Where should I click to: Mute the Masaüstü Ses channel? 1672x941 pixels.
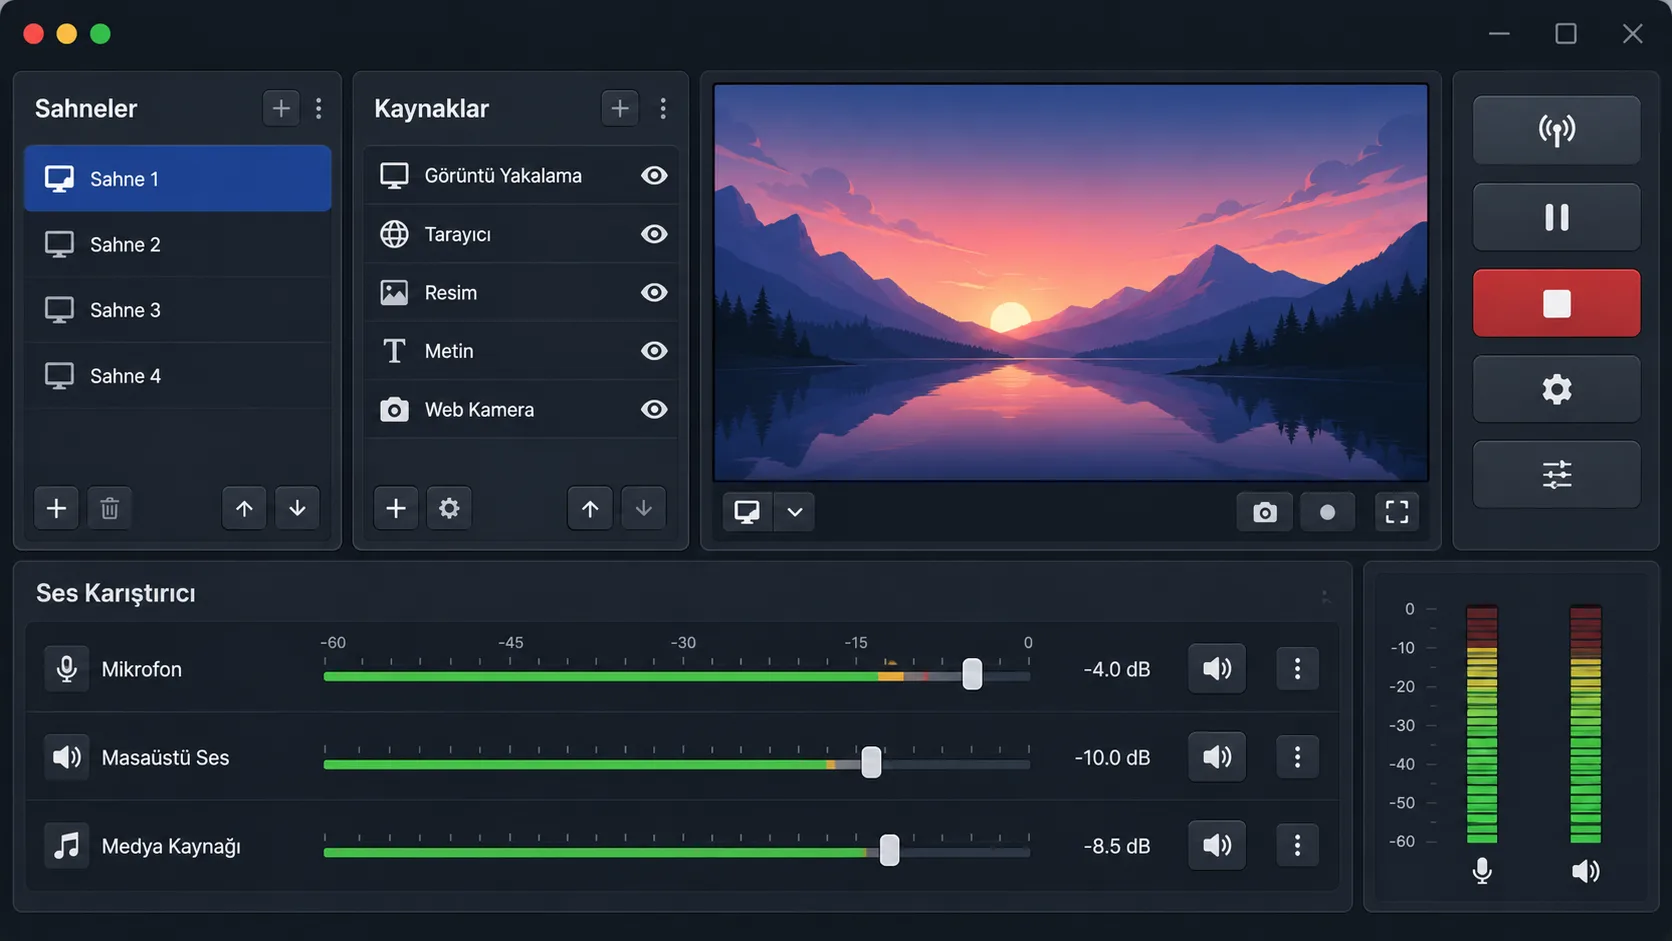[x=1217, y=757]
